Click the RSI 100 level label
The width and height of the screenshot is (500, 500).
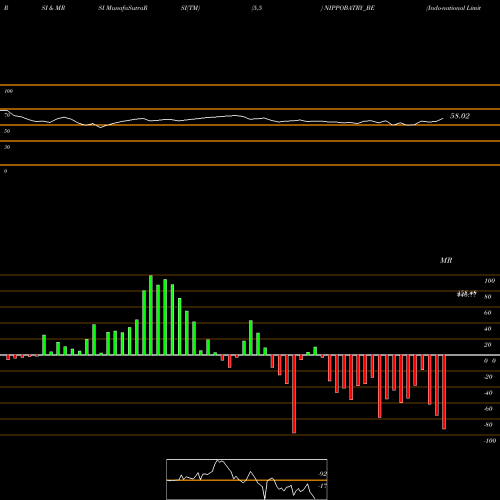pos(8,91)
